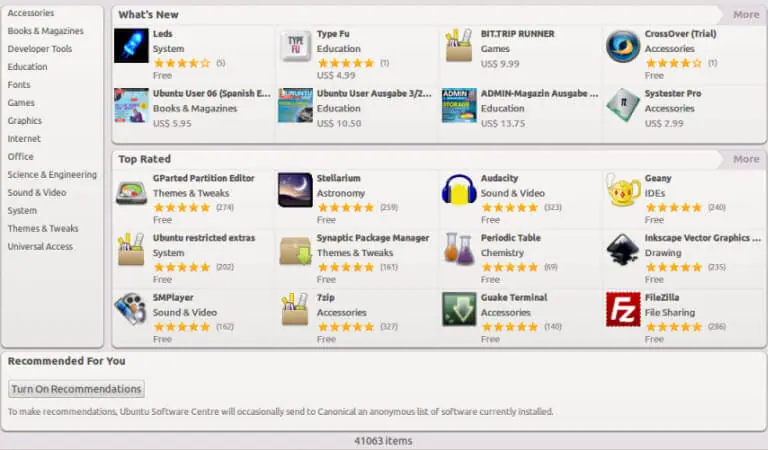Click Inkscape Vector Graphics title

point(702,238)
